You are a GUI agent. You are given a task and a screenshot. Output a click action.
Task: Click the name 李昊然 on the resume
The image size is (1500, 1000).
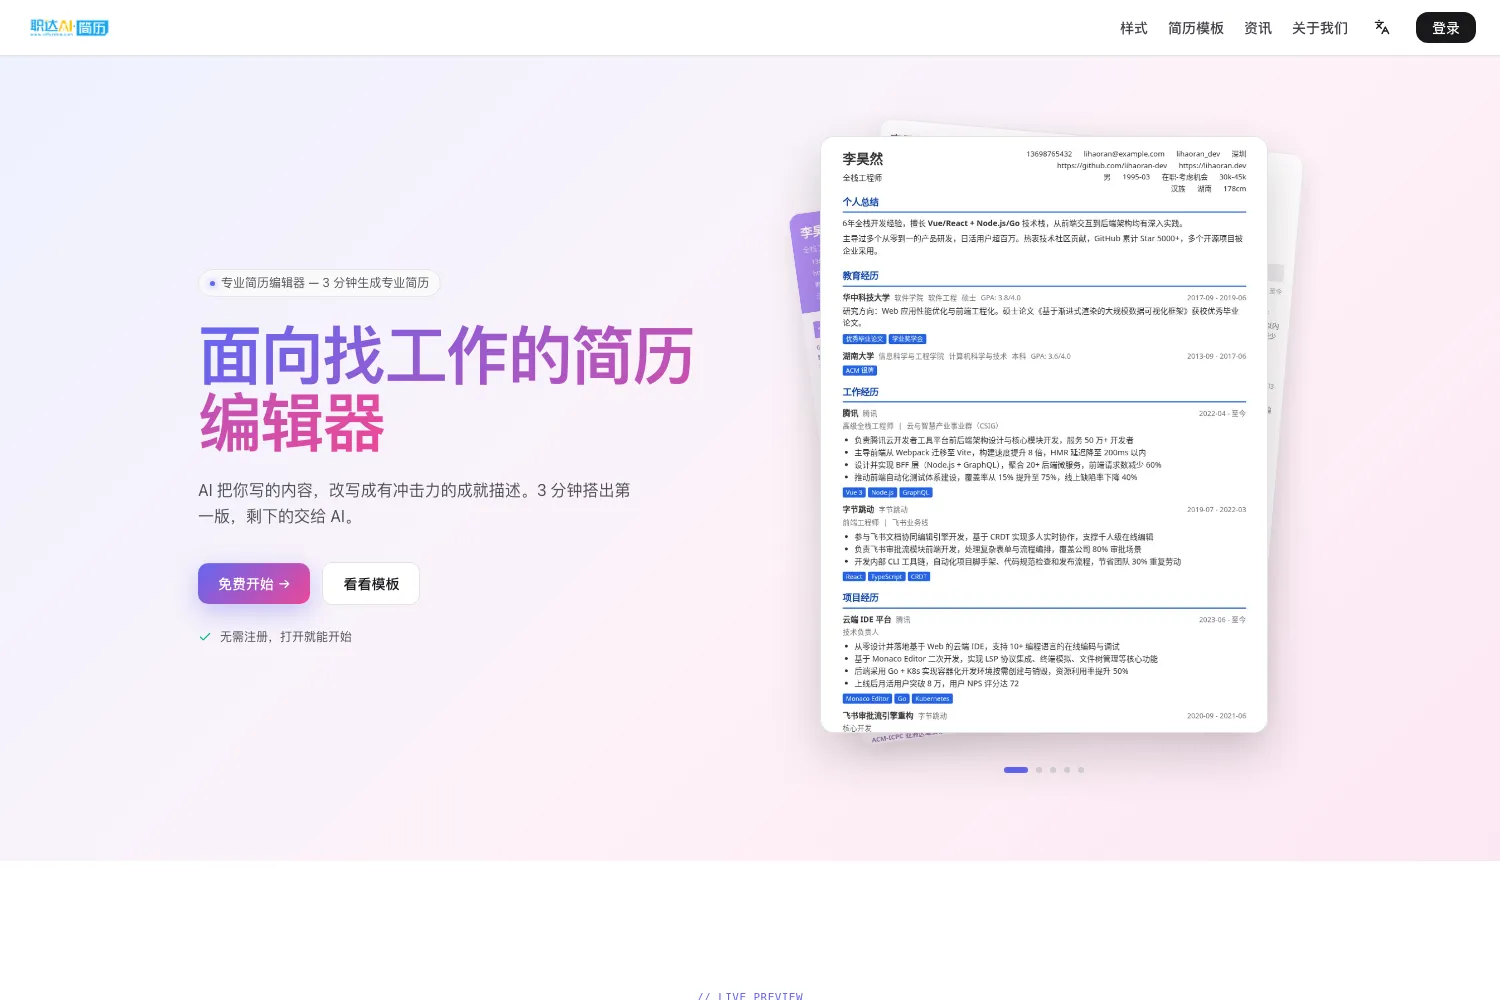(862, 159)
